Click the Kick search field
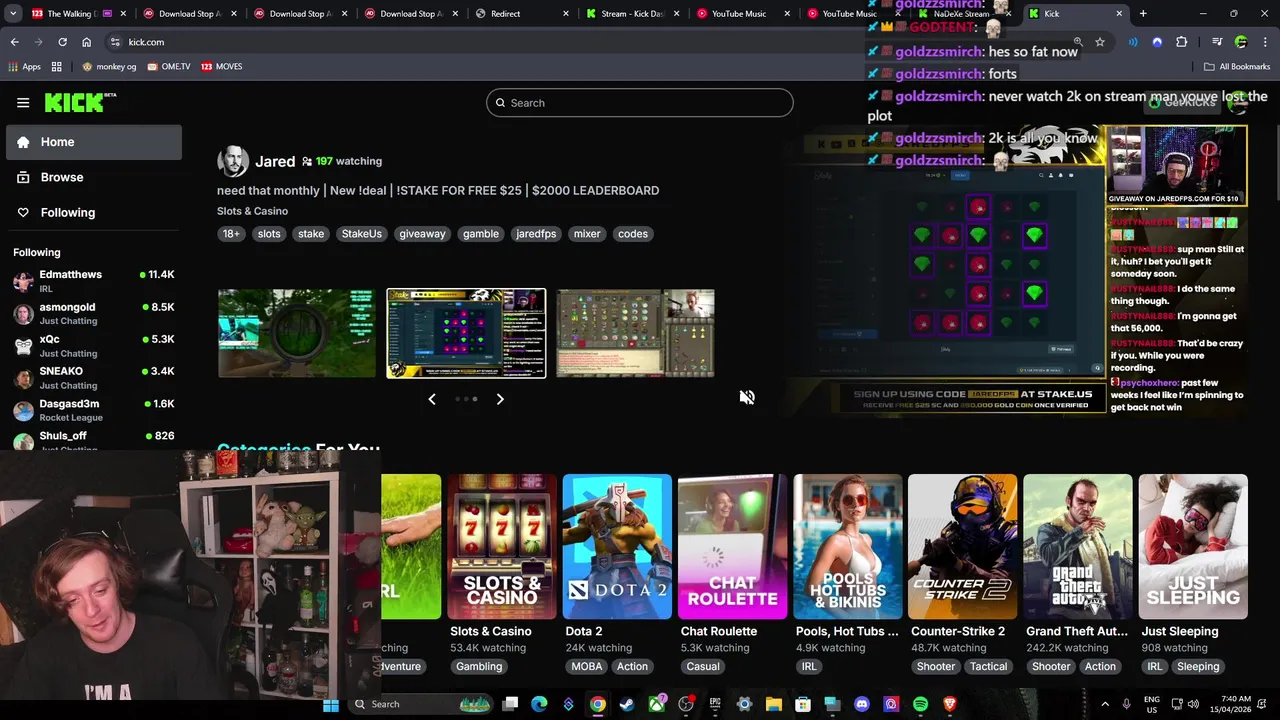This screenshot has height=720, width=1280. click(640, 103)
